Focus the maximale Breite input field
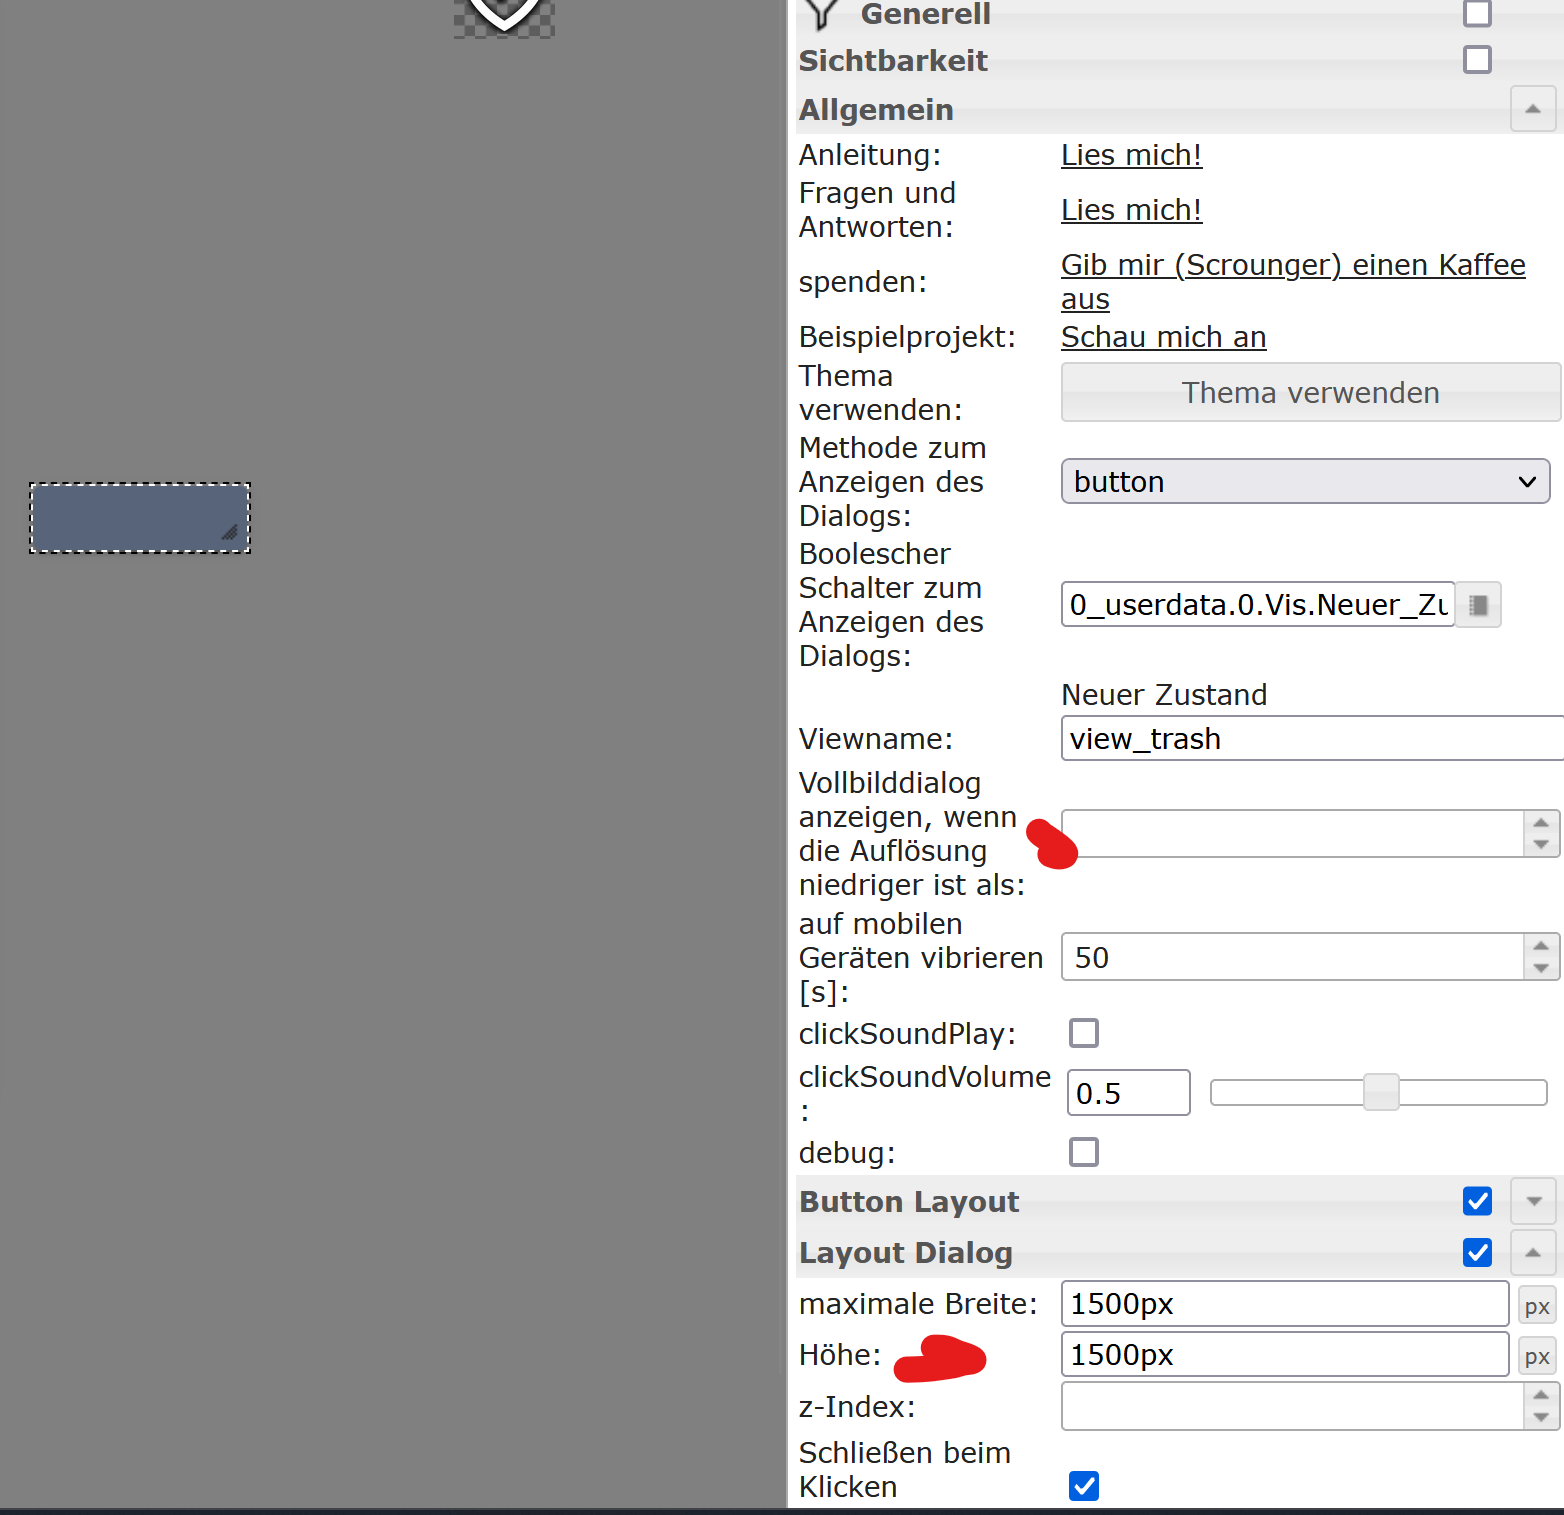The width and height of the screenshot is (1564, 1515). [1285, 1304]
